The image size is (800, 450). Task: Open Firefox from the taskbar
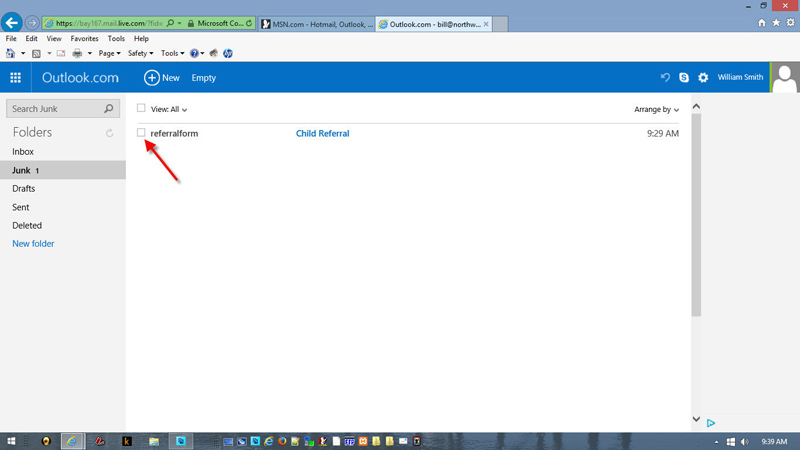coord(282,441)
